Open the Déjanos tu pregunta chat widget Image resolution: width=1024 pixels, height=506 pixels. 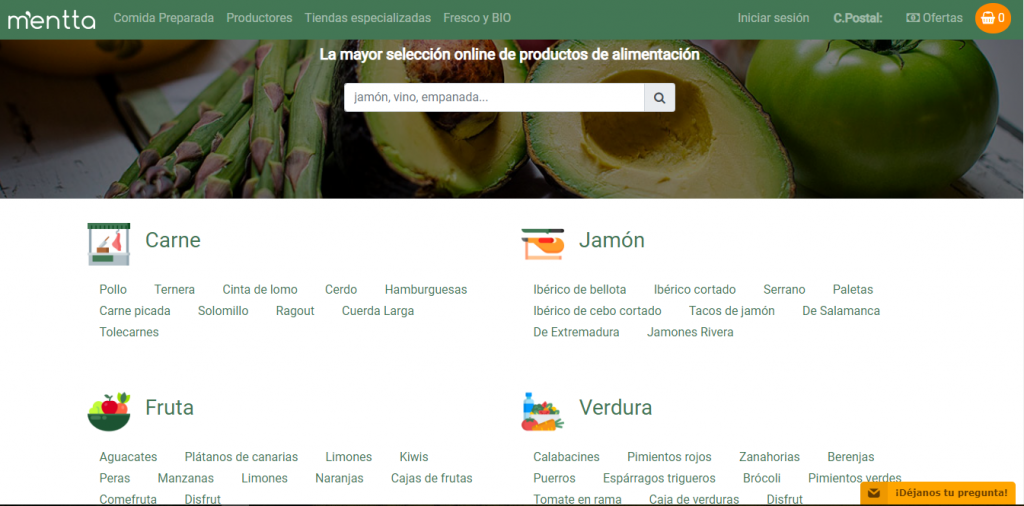[x=938, y=493]
